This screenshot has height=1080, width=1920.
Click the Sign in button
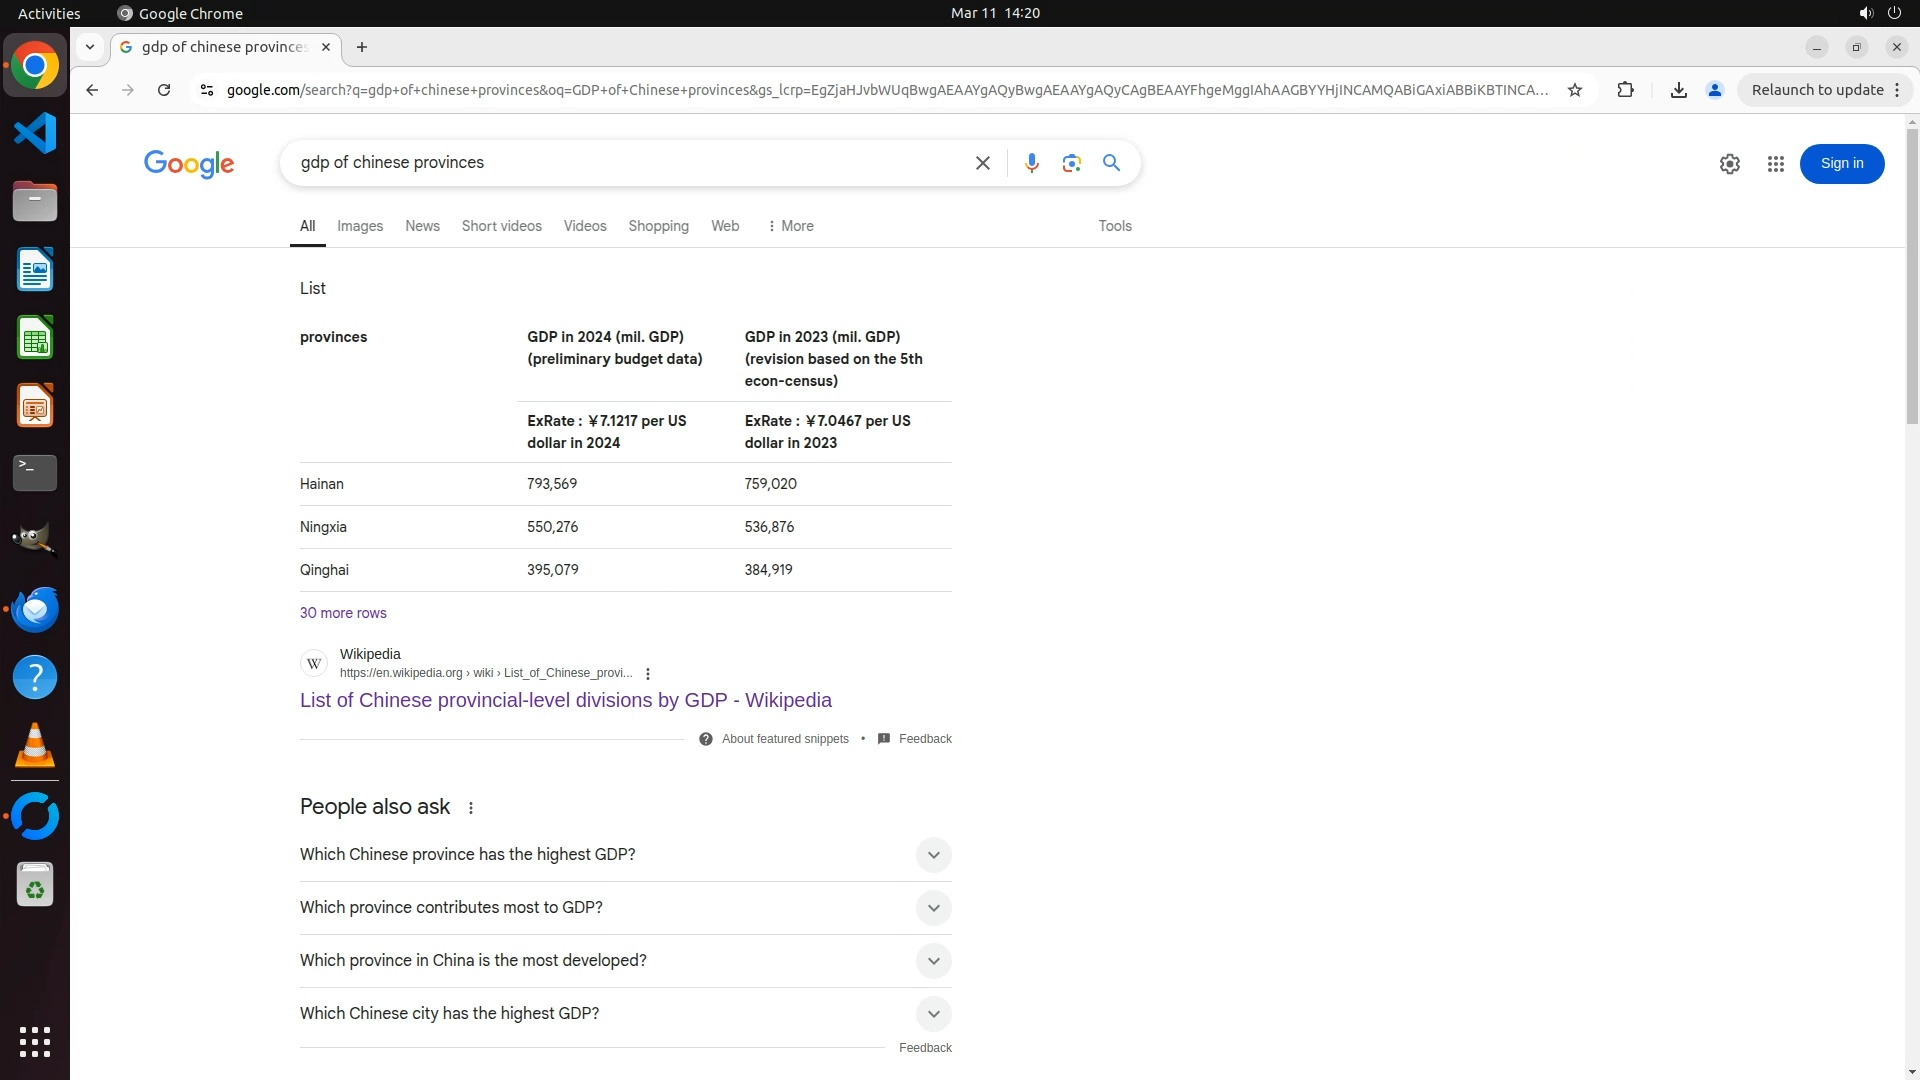pos(1841,164)
